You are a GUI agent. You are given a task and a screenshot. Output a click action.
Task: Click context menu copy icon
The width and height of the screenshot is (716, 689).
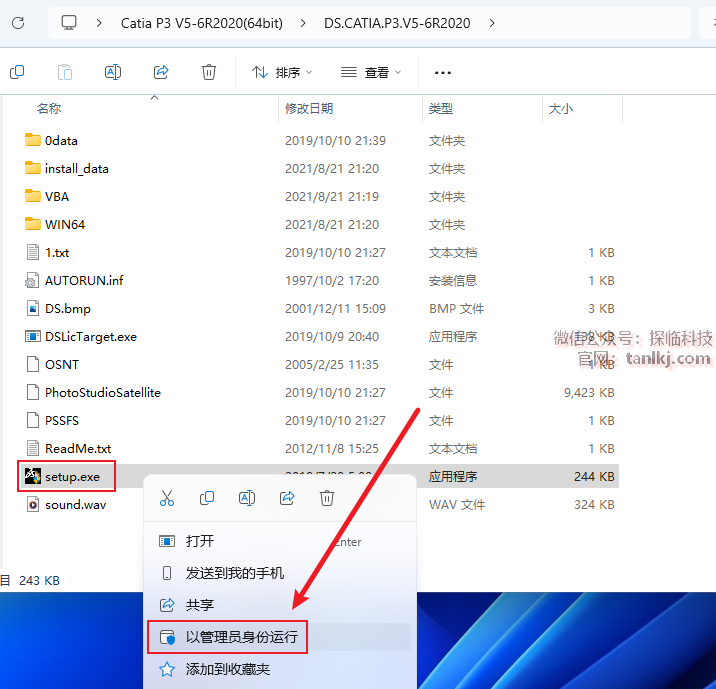(x=207, y=498)
